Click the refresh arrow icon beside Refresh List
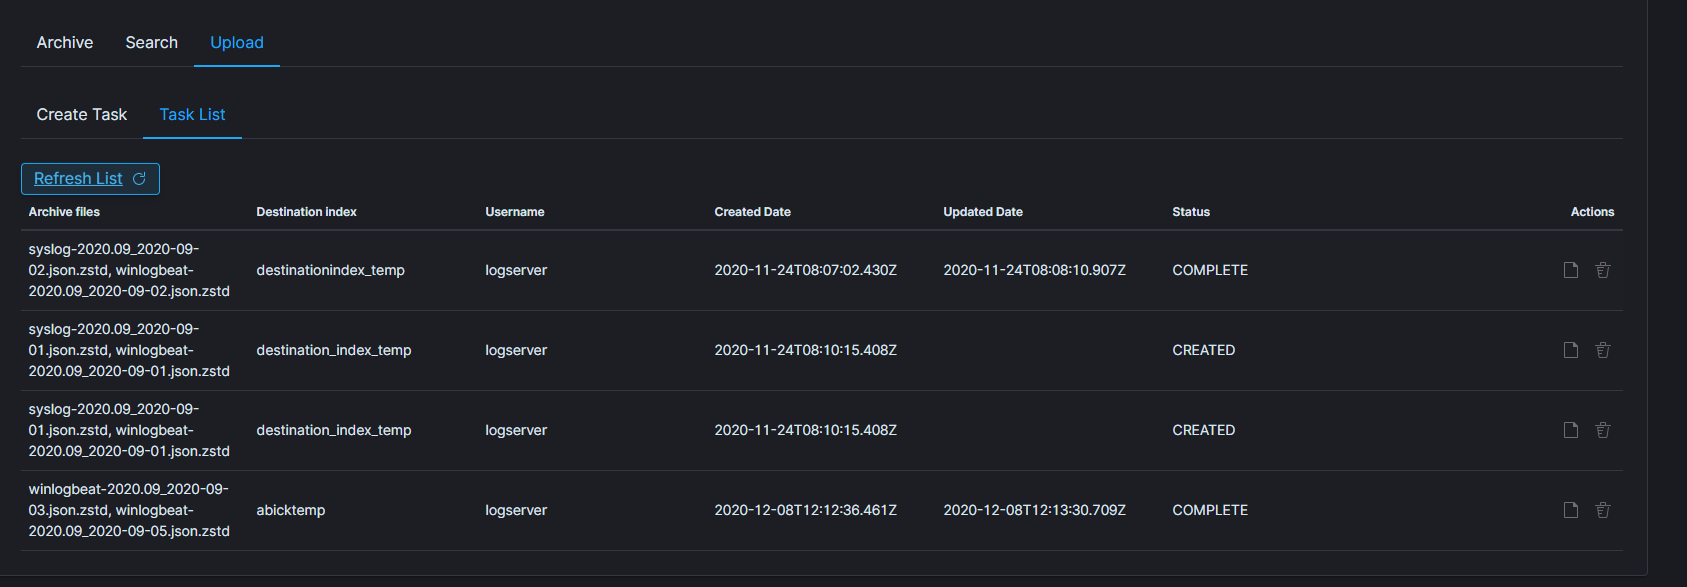Viewport: 1687px width, 587px height. click(x=140, y=179)
